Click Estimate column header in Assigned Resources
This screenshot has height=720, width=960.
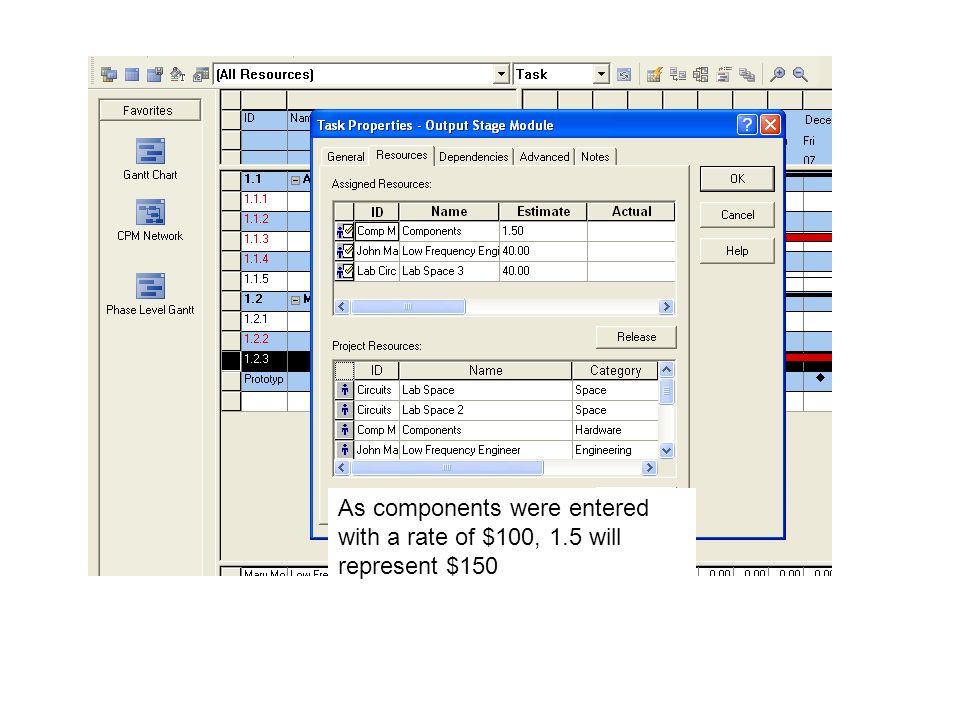pos(543,211)
